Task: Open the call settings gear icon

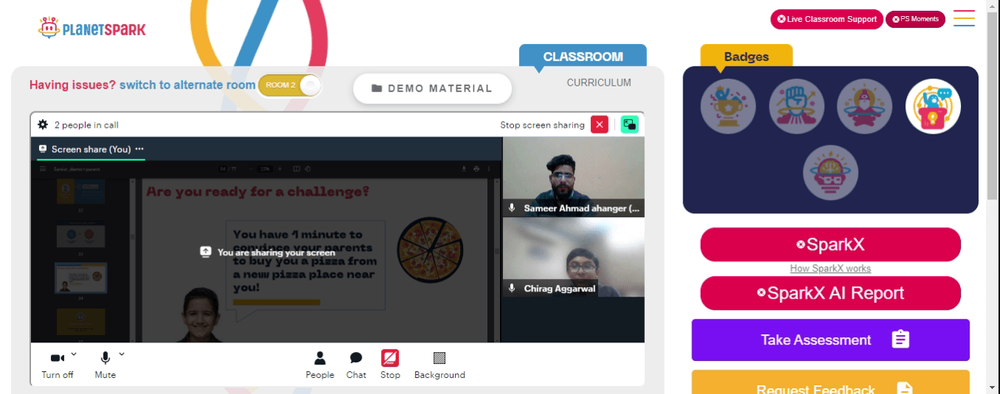Action: [x=43, y=124]
